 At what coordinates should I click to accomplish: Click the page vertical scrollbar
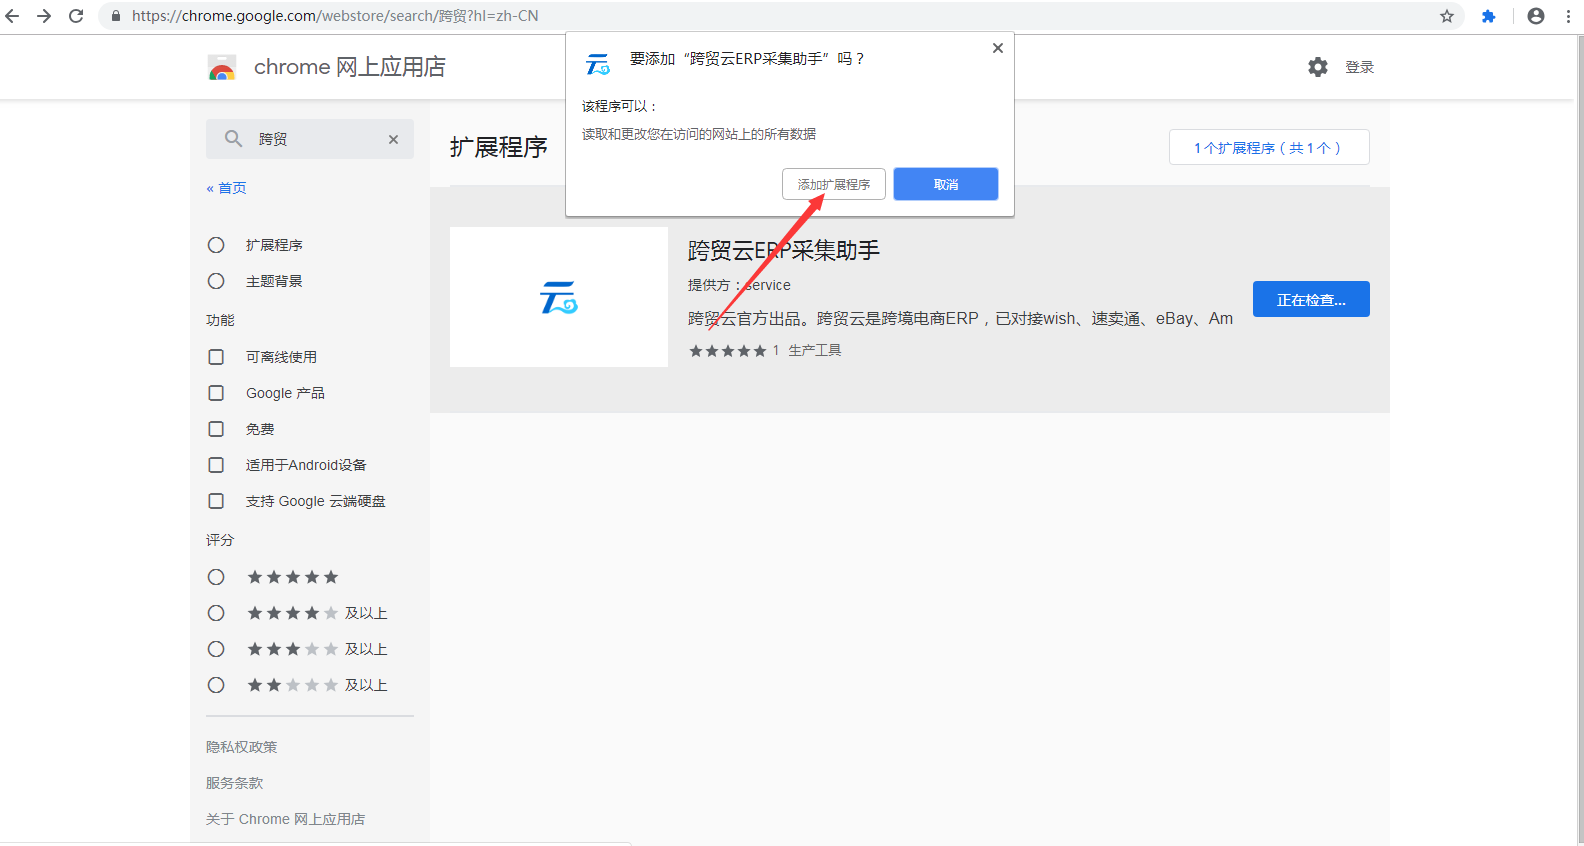(x=1580, y=440)
